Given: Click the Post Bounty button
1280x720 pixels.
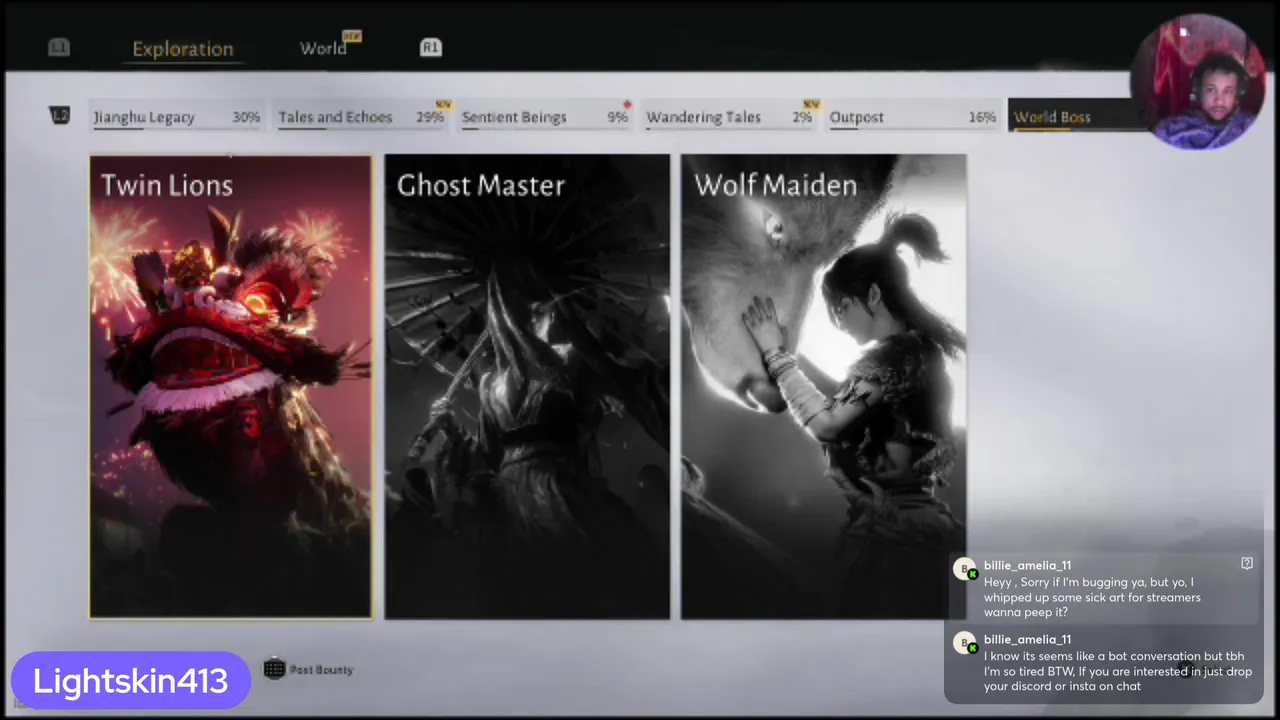Looking at the screenshot, I should click(x=308, y=669).
